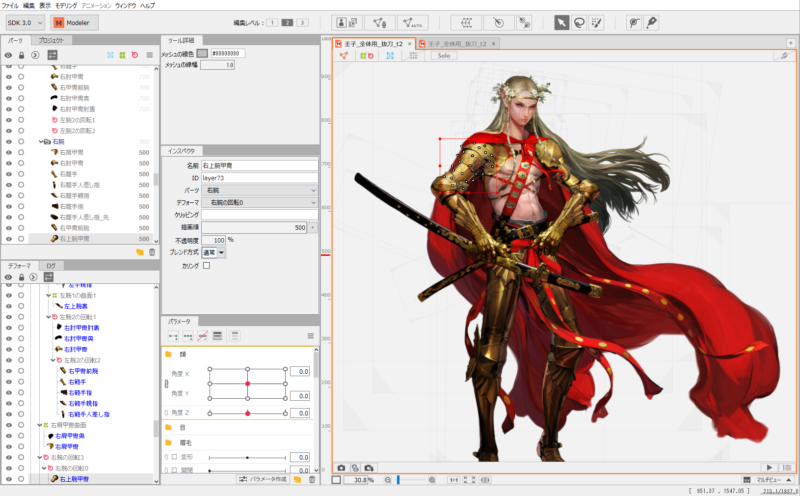
Task: Switch to the プロジェクト tab
Action: (52, 40)
